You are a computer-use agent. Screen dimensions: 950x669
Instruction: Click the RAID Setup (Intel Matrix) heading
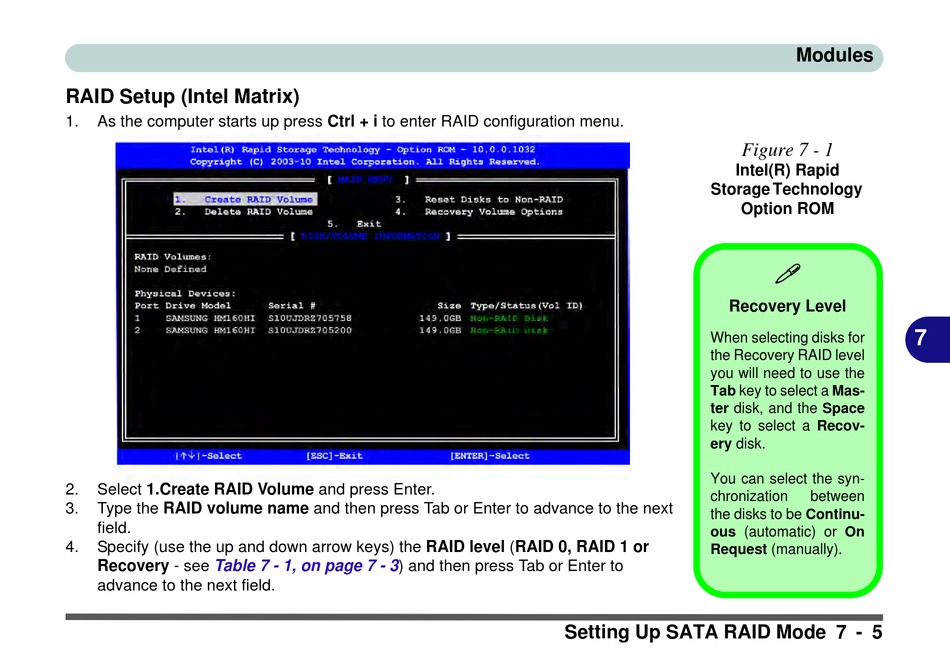[182, 97]
